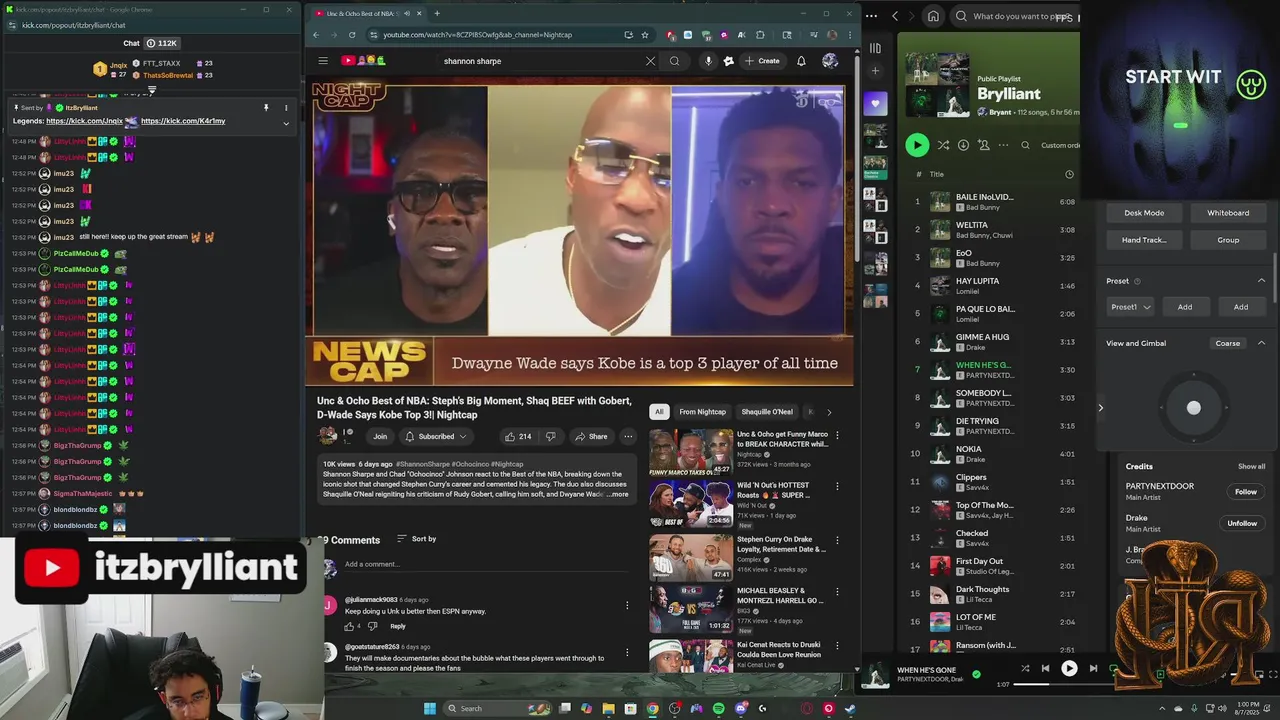1280x720 pixels.
Task: Open File Explorer from the taskbar
Action: point(608,709)
